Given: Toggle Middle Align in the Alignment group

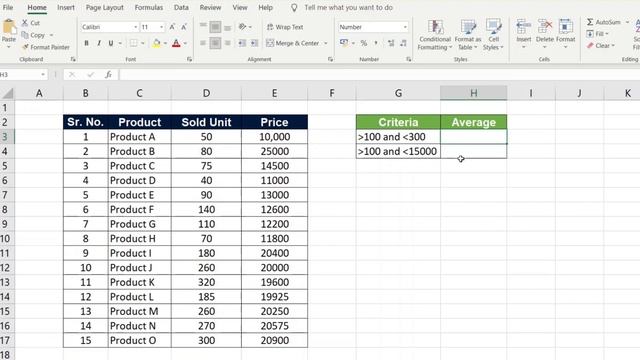Looking at the screenshot, I should point(215,27).
